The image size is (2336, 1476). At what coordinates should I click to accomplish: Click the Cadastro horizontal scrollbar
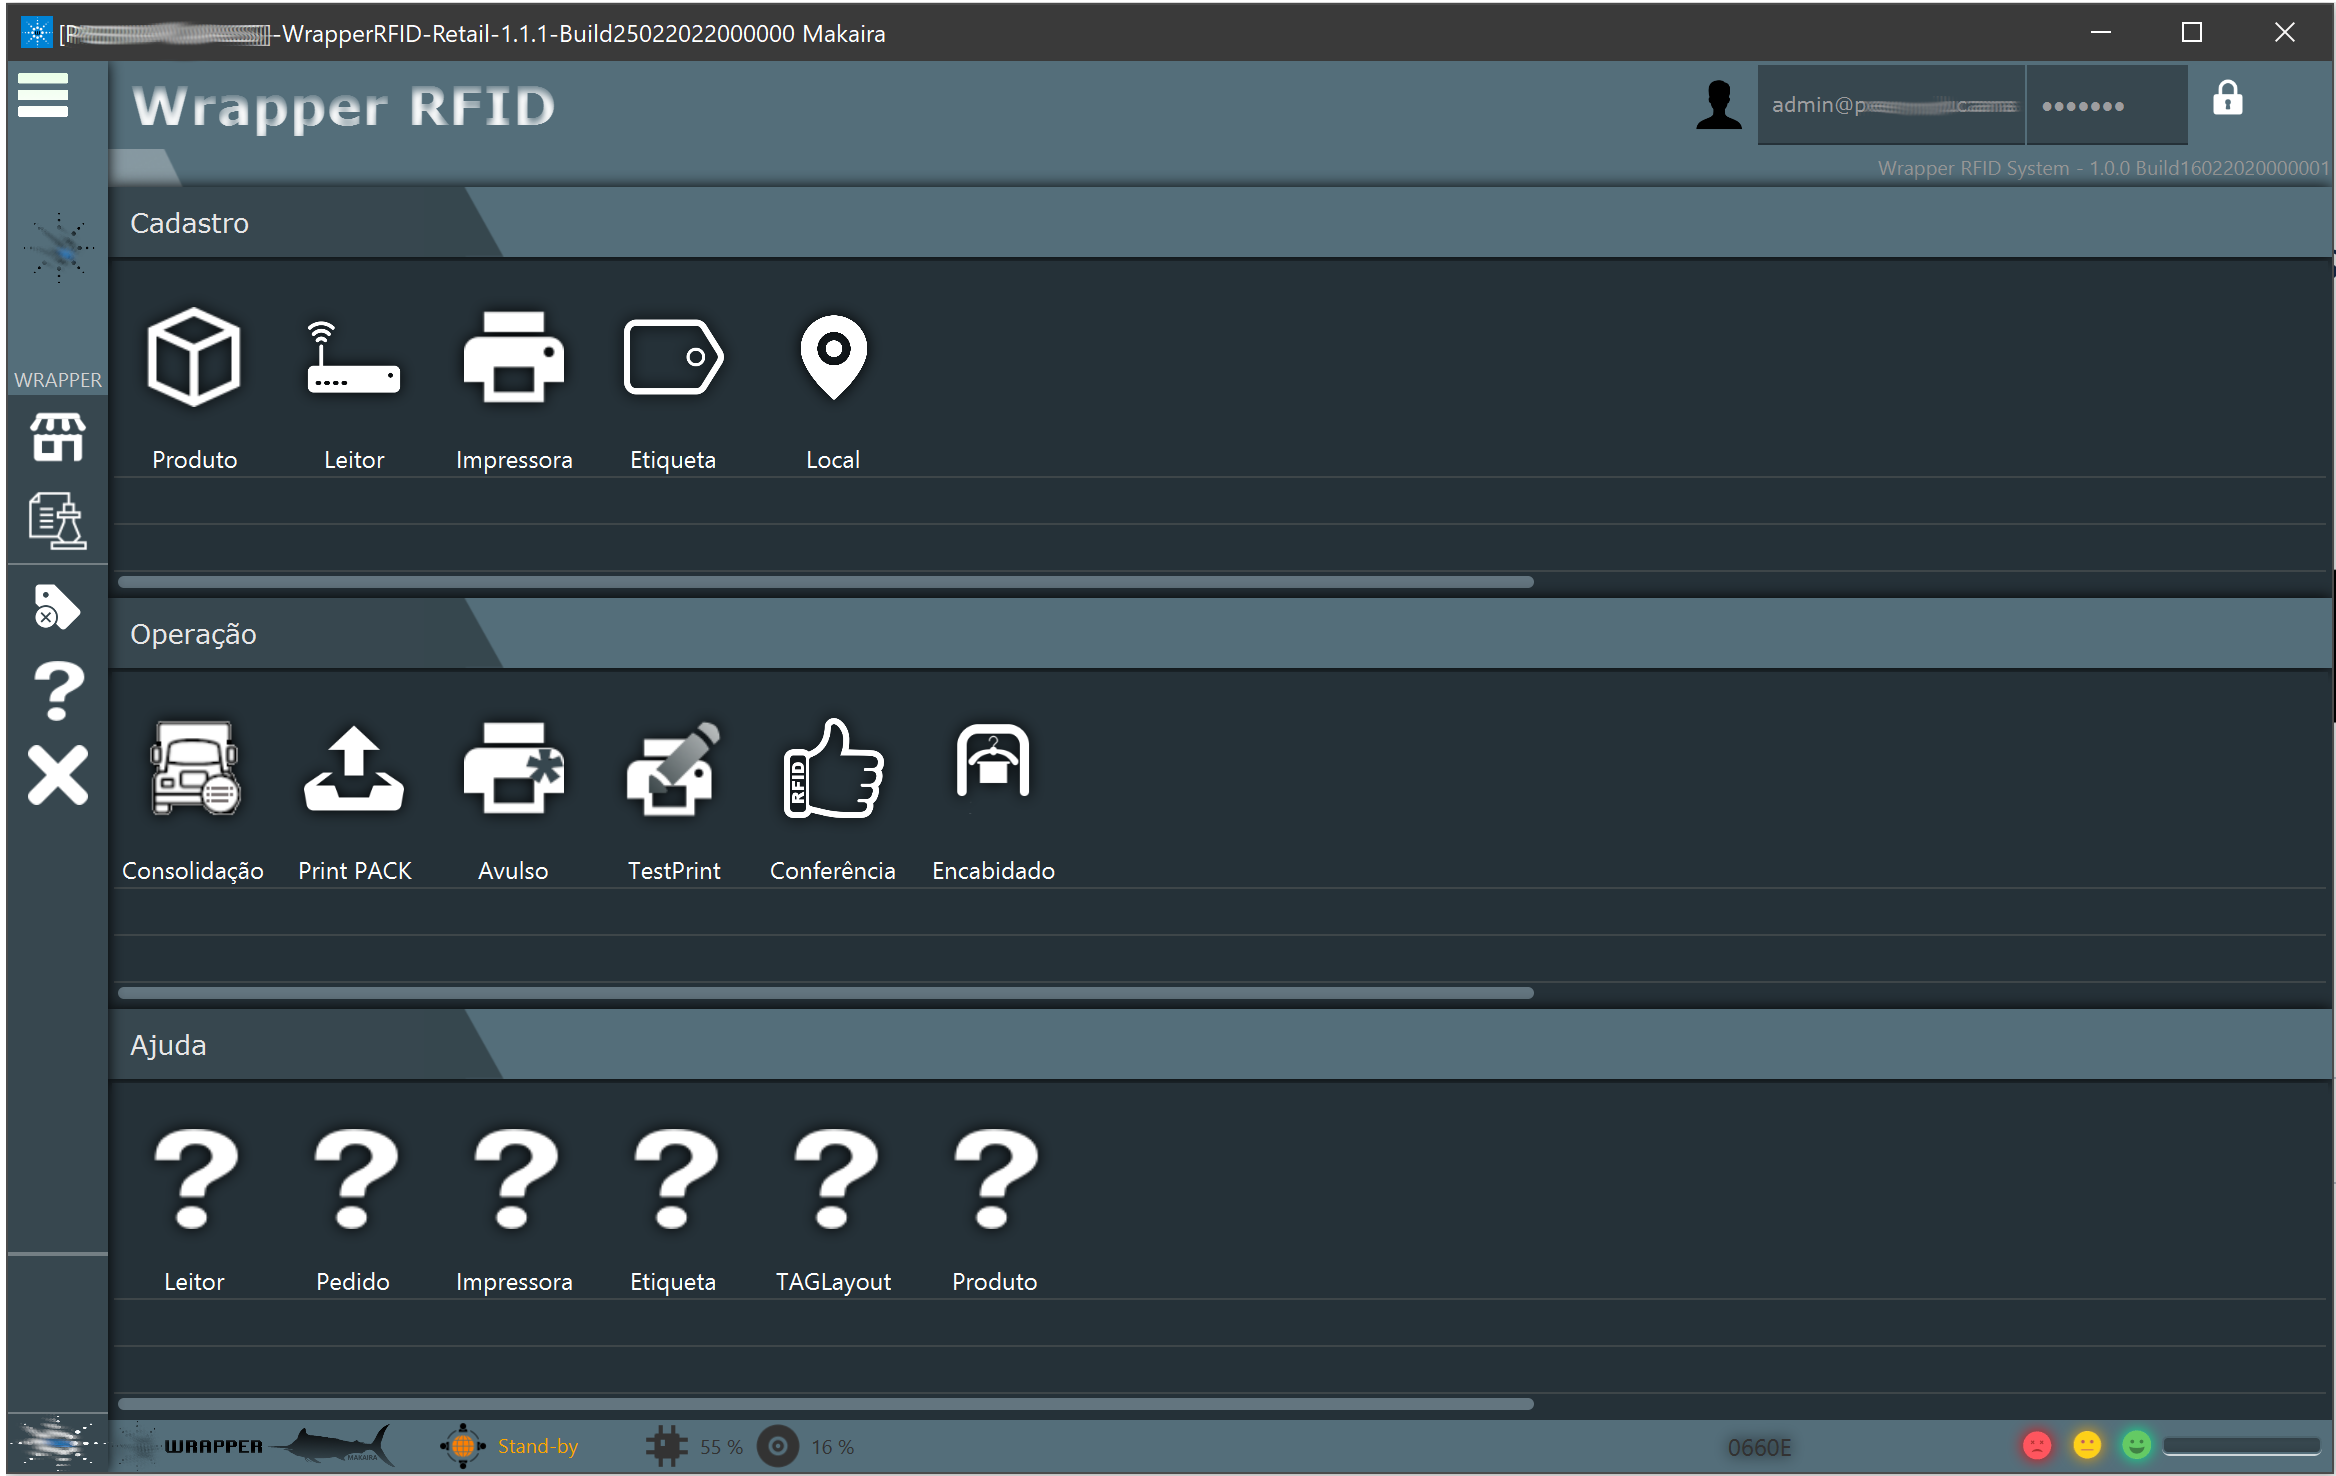826,582
